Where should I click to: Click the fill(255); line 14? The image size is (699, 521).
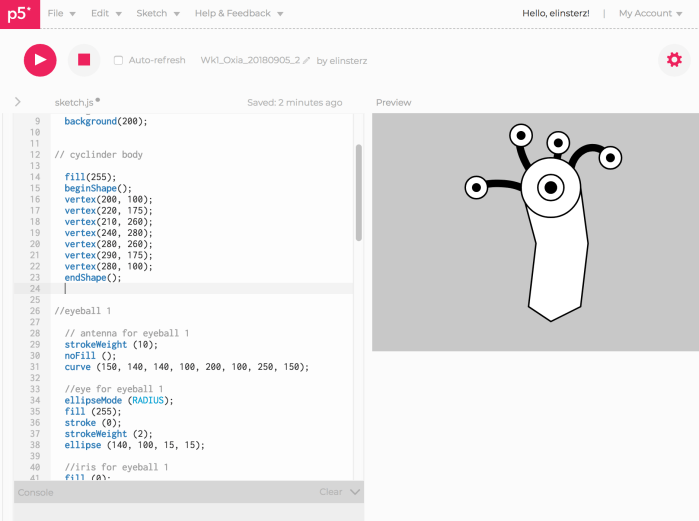(90, 177)
